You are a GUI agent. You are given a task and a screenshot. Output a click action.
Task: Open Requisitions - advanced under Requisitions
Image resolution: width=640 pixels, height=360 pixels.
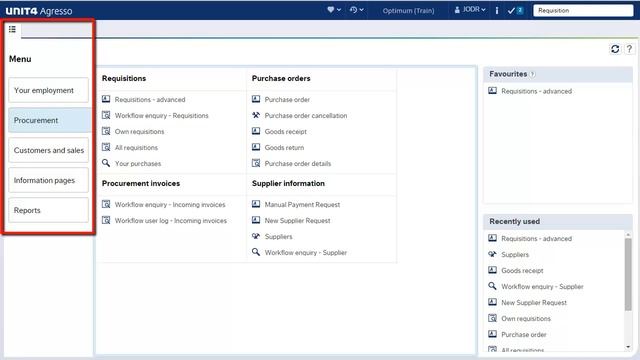150,100
